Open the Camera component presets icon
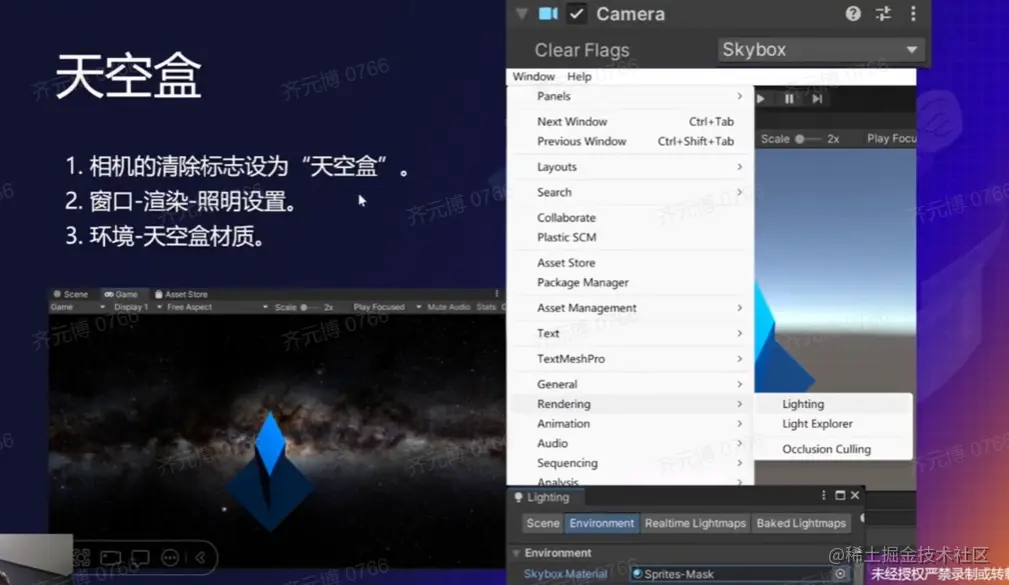The image size is (1009, 585). [883, 14]
